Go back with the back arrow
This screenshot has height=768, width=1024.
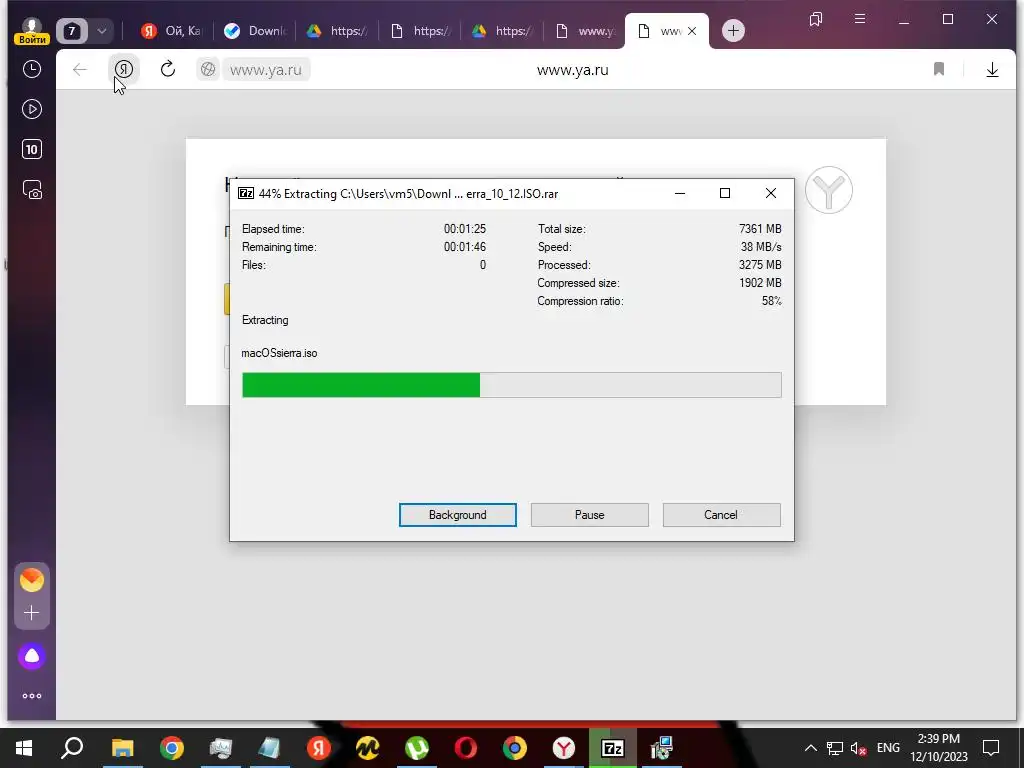80,69
